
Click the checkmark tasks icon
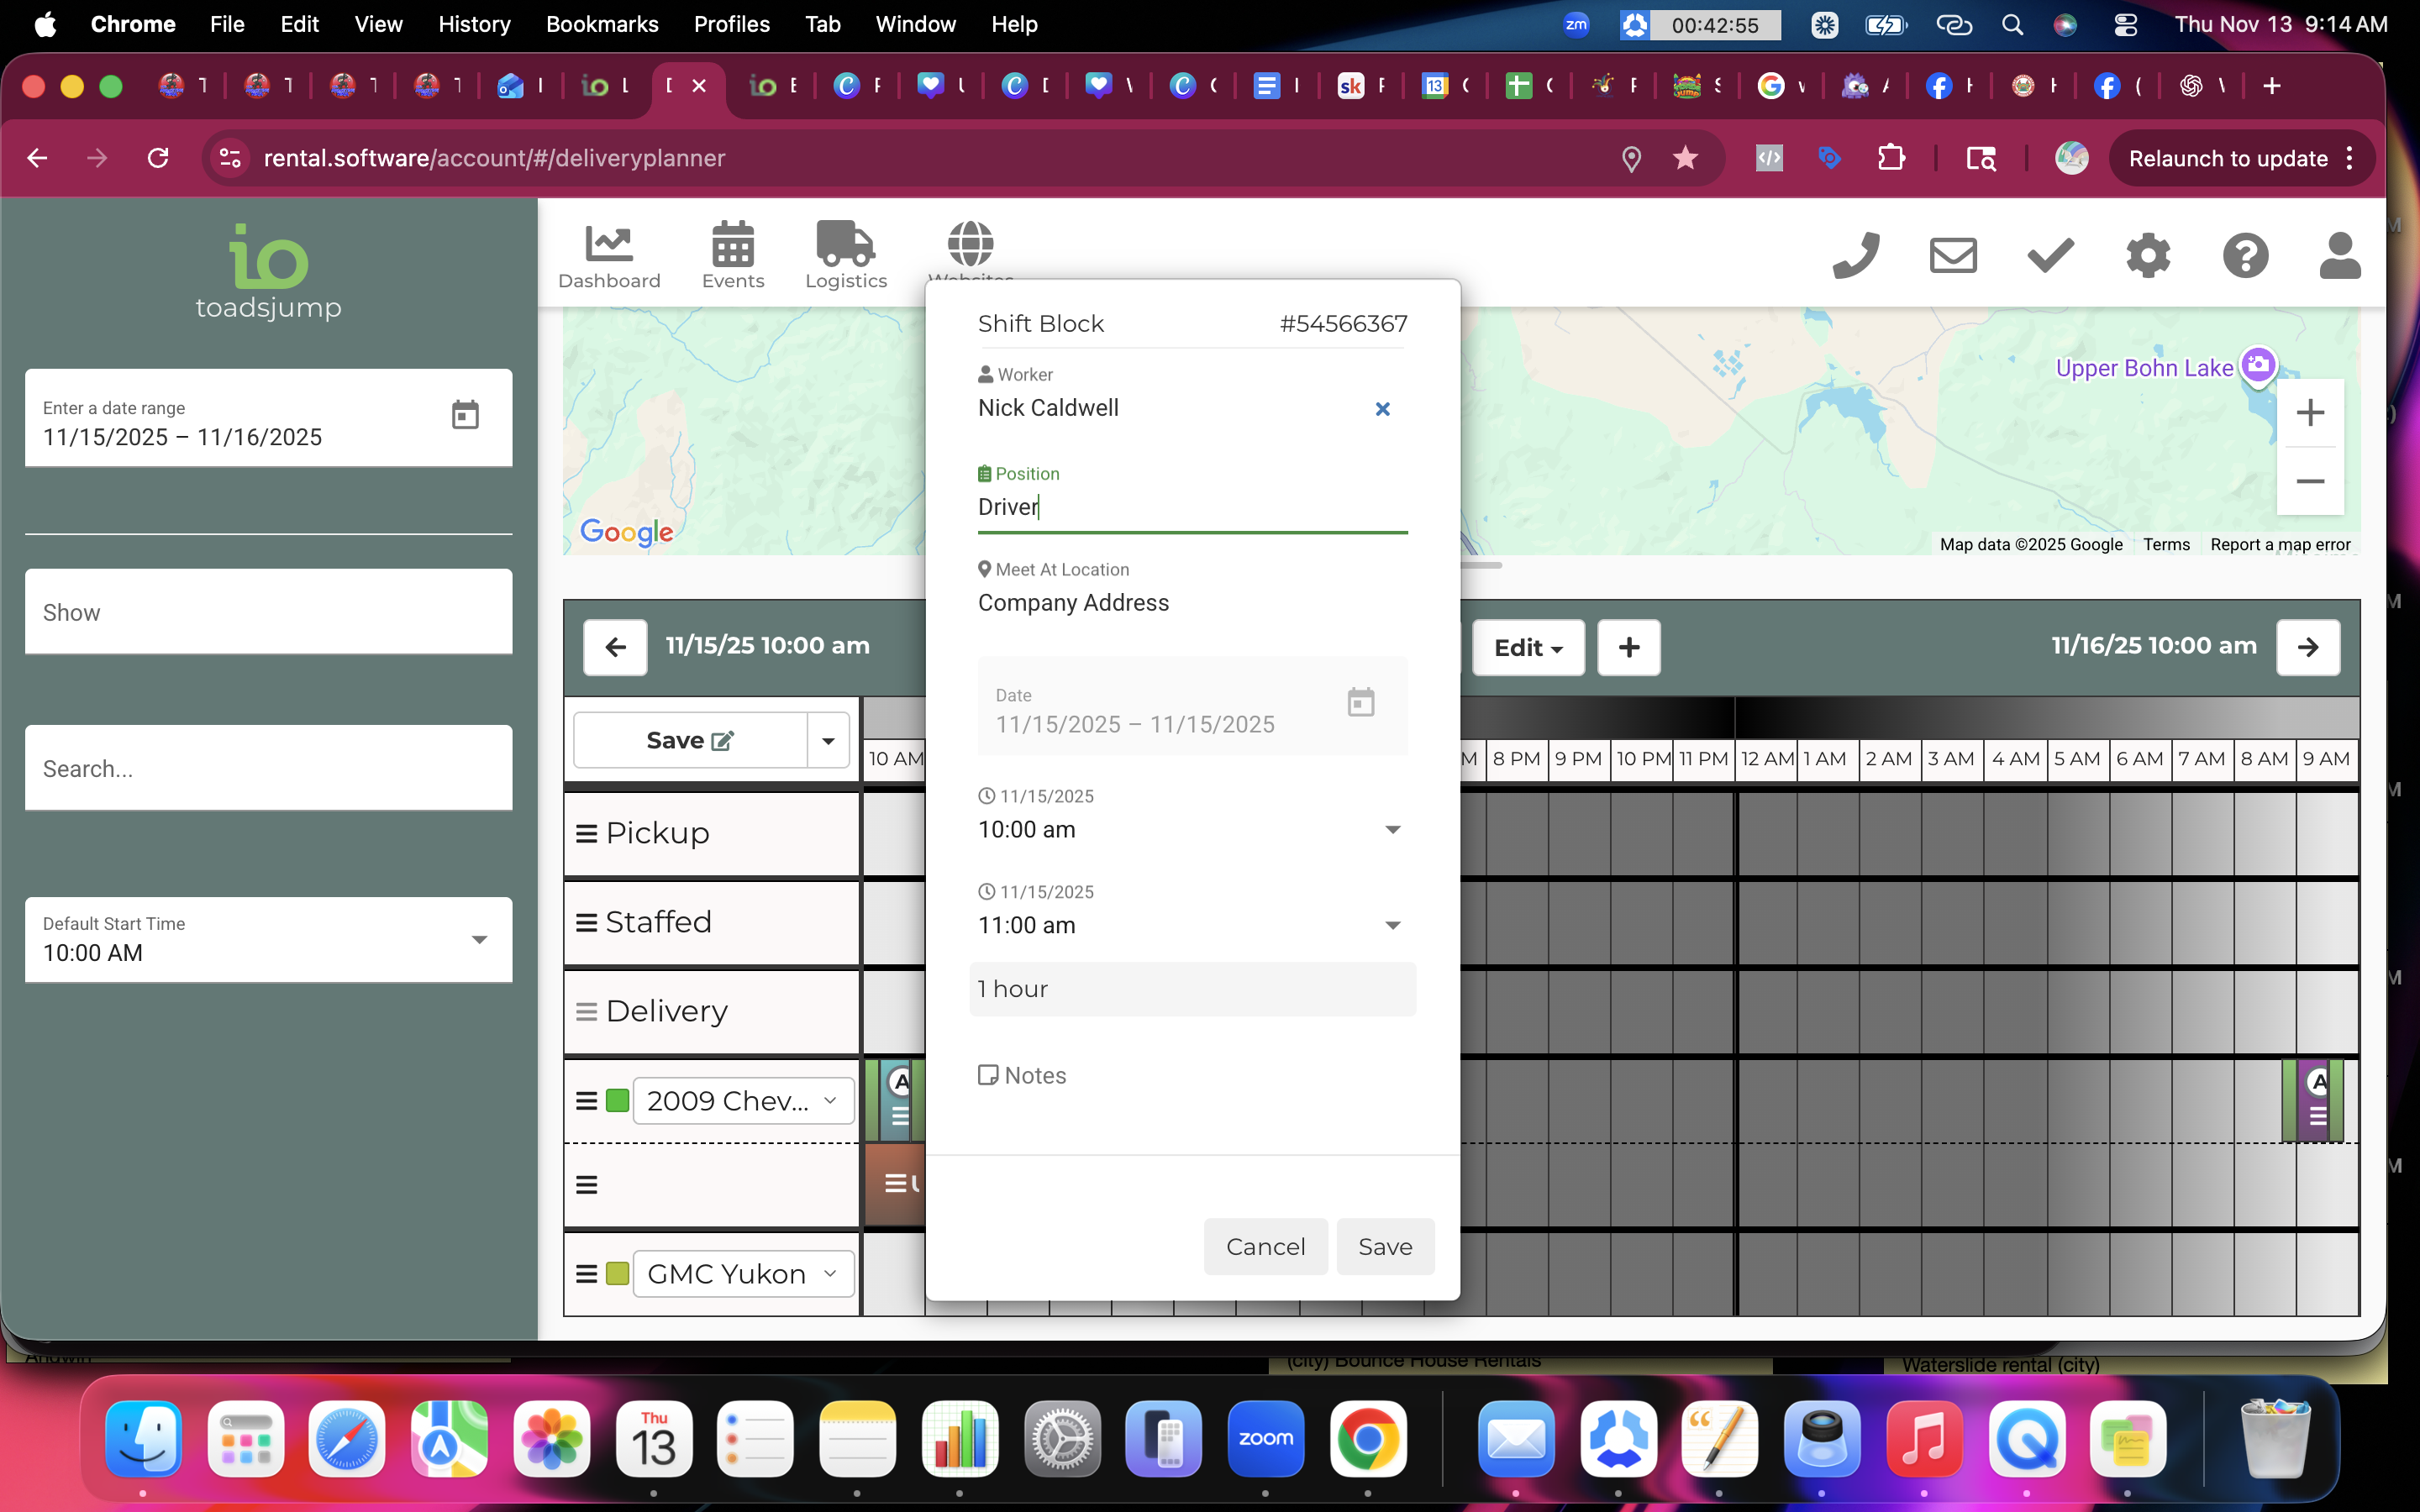point(2050,255)
